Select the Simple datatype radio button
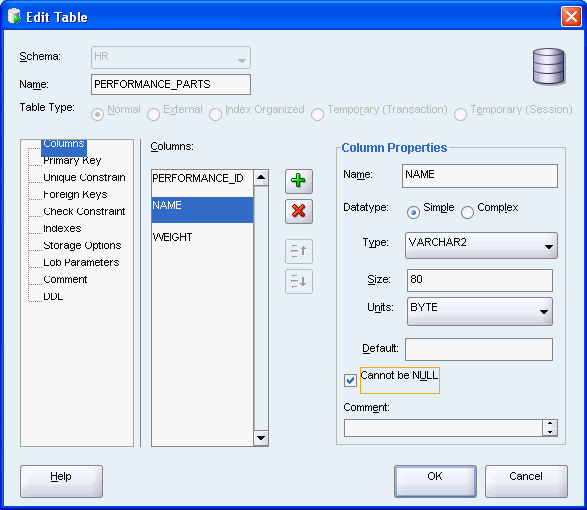 coord(413,213)
